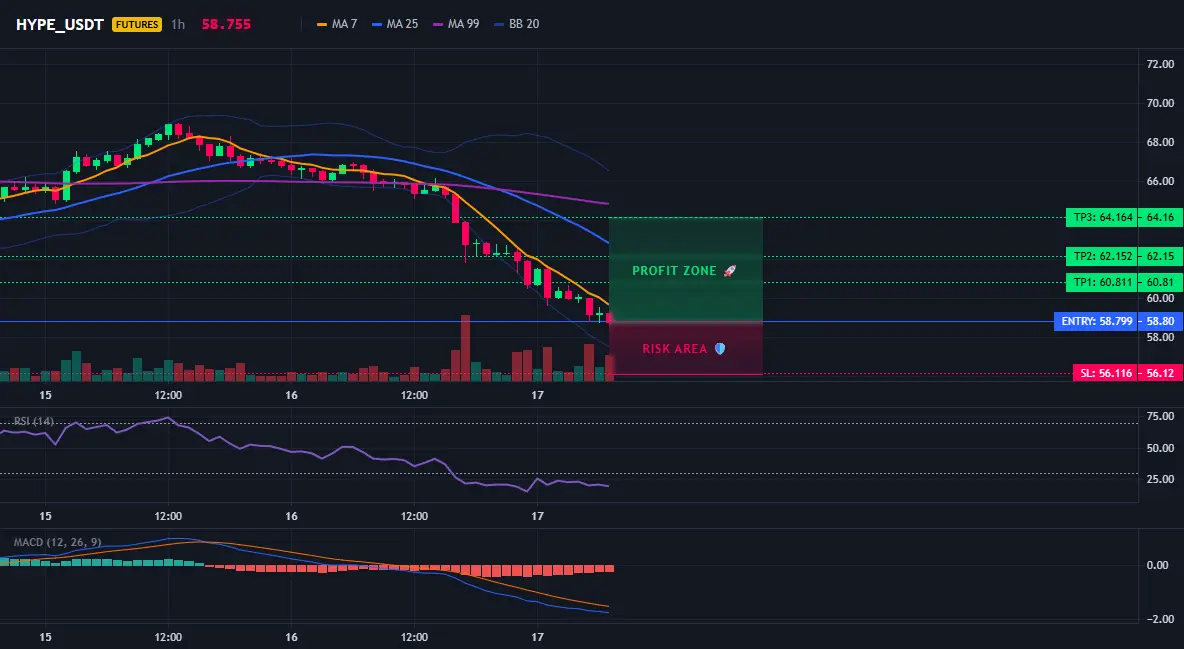The height and width of the screenshot is (649, 1184).
Task: Click the 58.80 entry price tag
Action: coord(1160,322)
